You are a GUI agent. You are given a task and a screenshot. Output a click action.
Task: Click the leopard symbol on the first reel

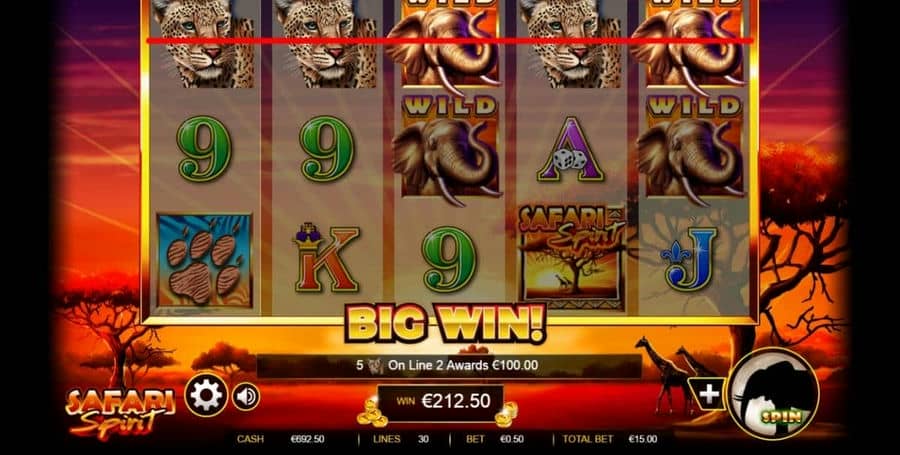point(204,44)
